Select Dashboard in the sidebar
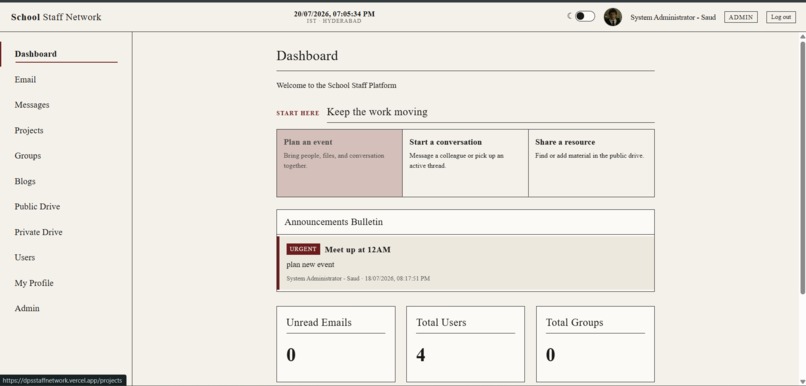The image size is (806, 386). point(66,54)
